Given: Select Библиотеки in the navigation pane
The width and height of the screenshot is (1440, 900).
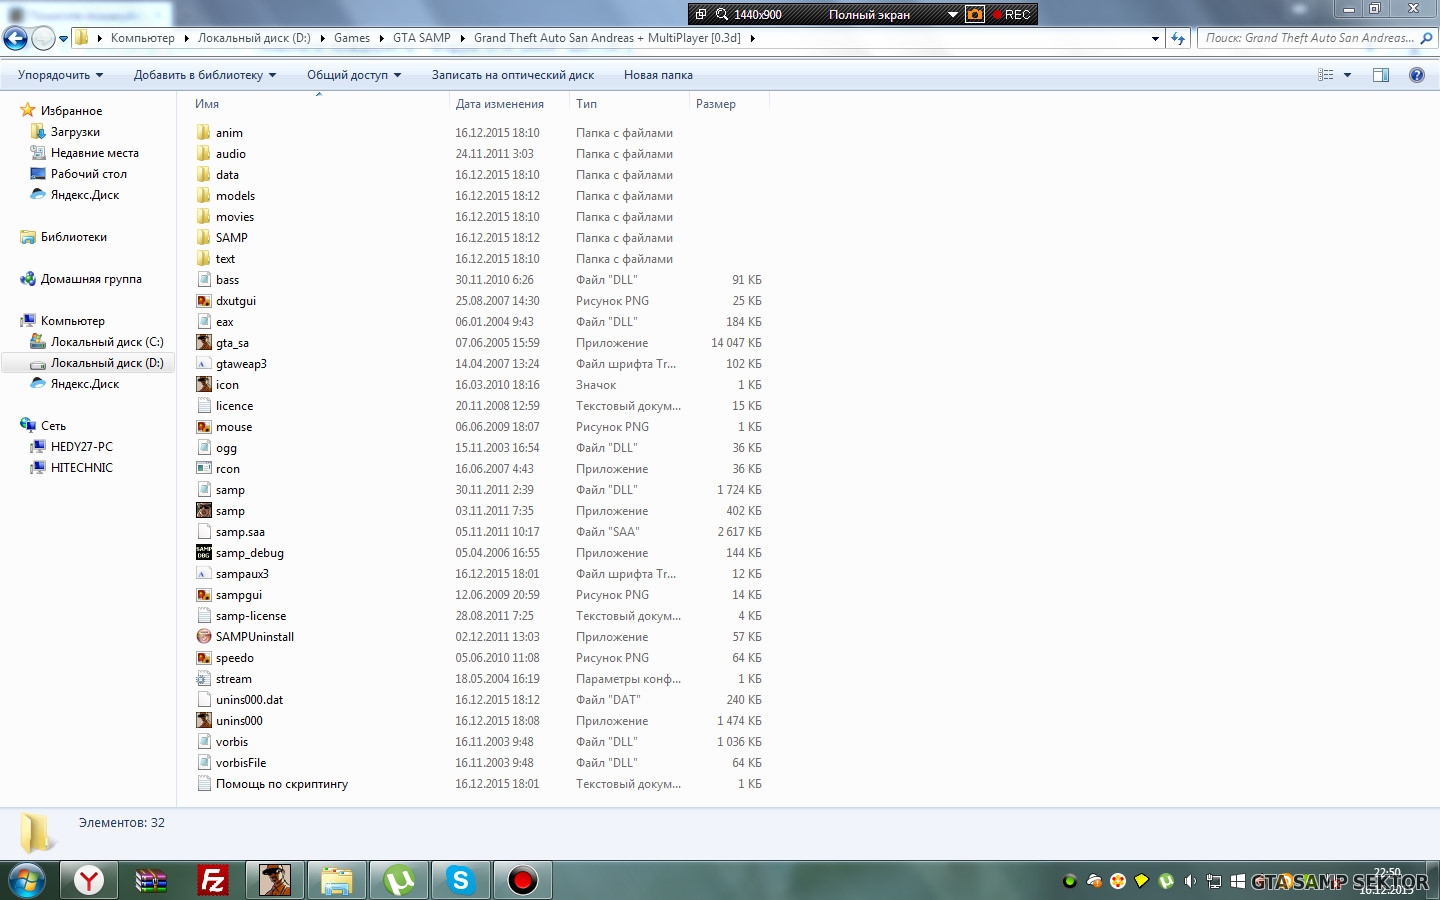Looking at the screenshot, I should [x=74, y=237].
